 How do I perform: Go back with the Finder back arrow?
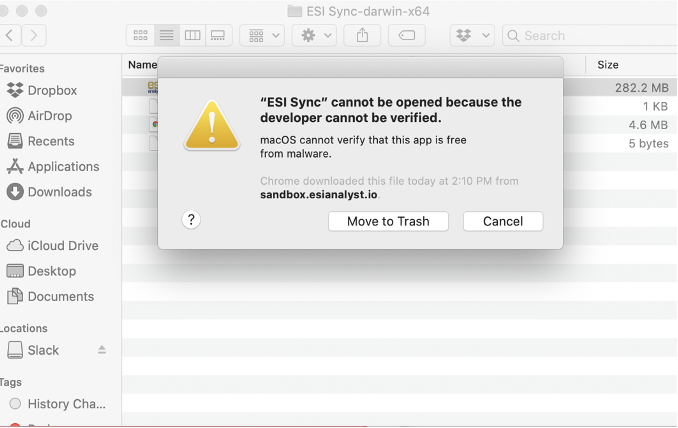tap(10, 35)
